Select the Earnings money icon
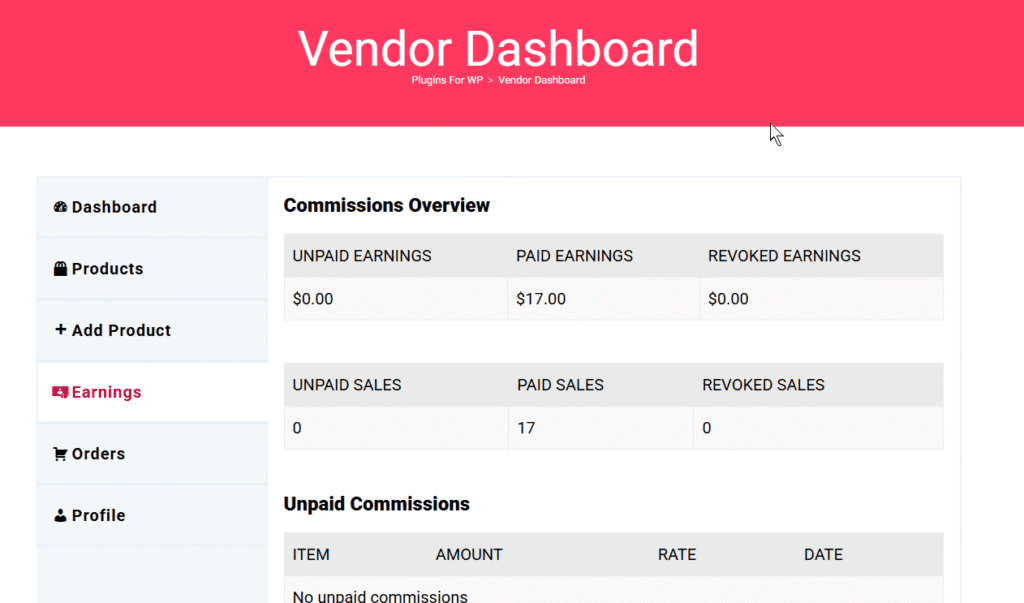Image resolution: width=1024 pixels, height=603 pixels. point(62,392)
